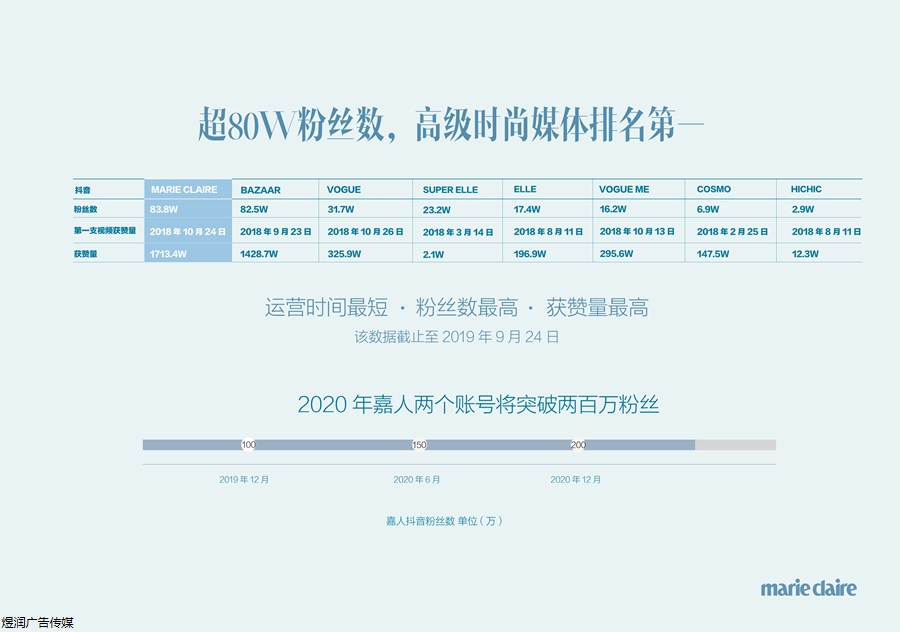Select the 2018年10月26日 date cell
This screenshot has height=632, width=900.
pyautogui.click(x=365, y=232)
